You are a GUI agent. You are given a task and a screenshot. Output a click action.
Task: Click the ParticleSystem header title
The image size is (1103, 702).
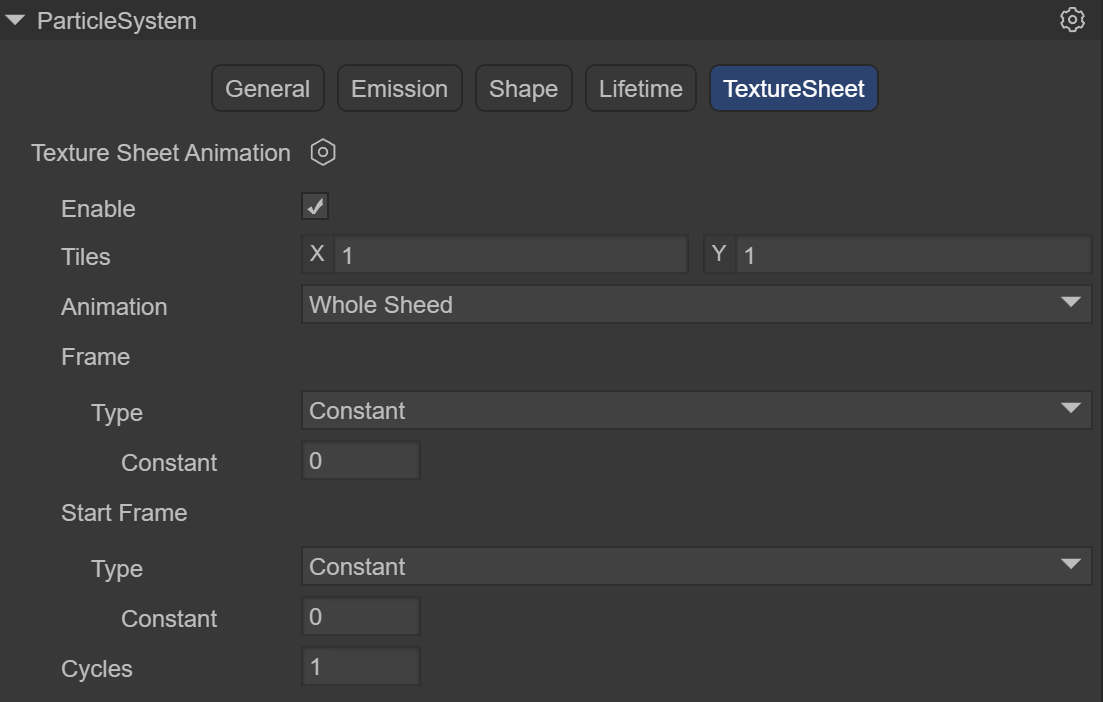tap(116, 20)
